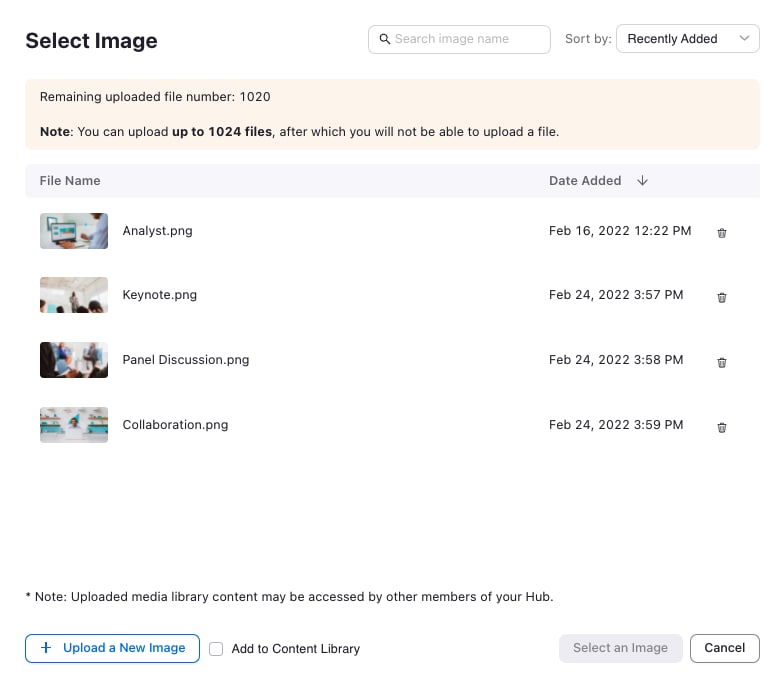The width and height of the screenshot is (783, 688).
Task: Enable Add to Content Library checkbox
Action: click(216, 649)
